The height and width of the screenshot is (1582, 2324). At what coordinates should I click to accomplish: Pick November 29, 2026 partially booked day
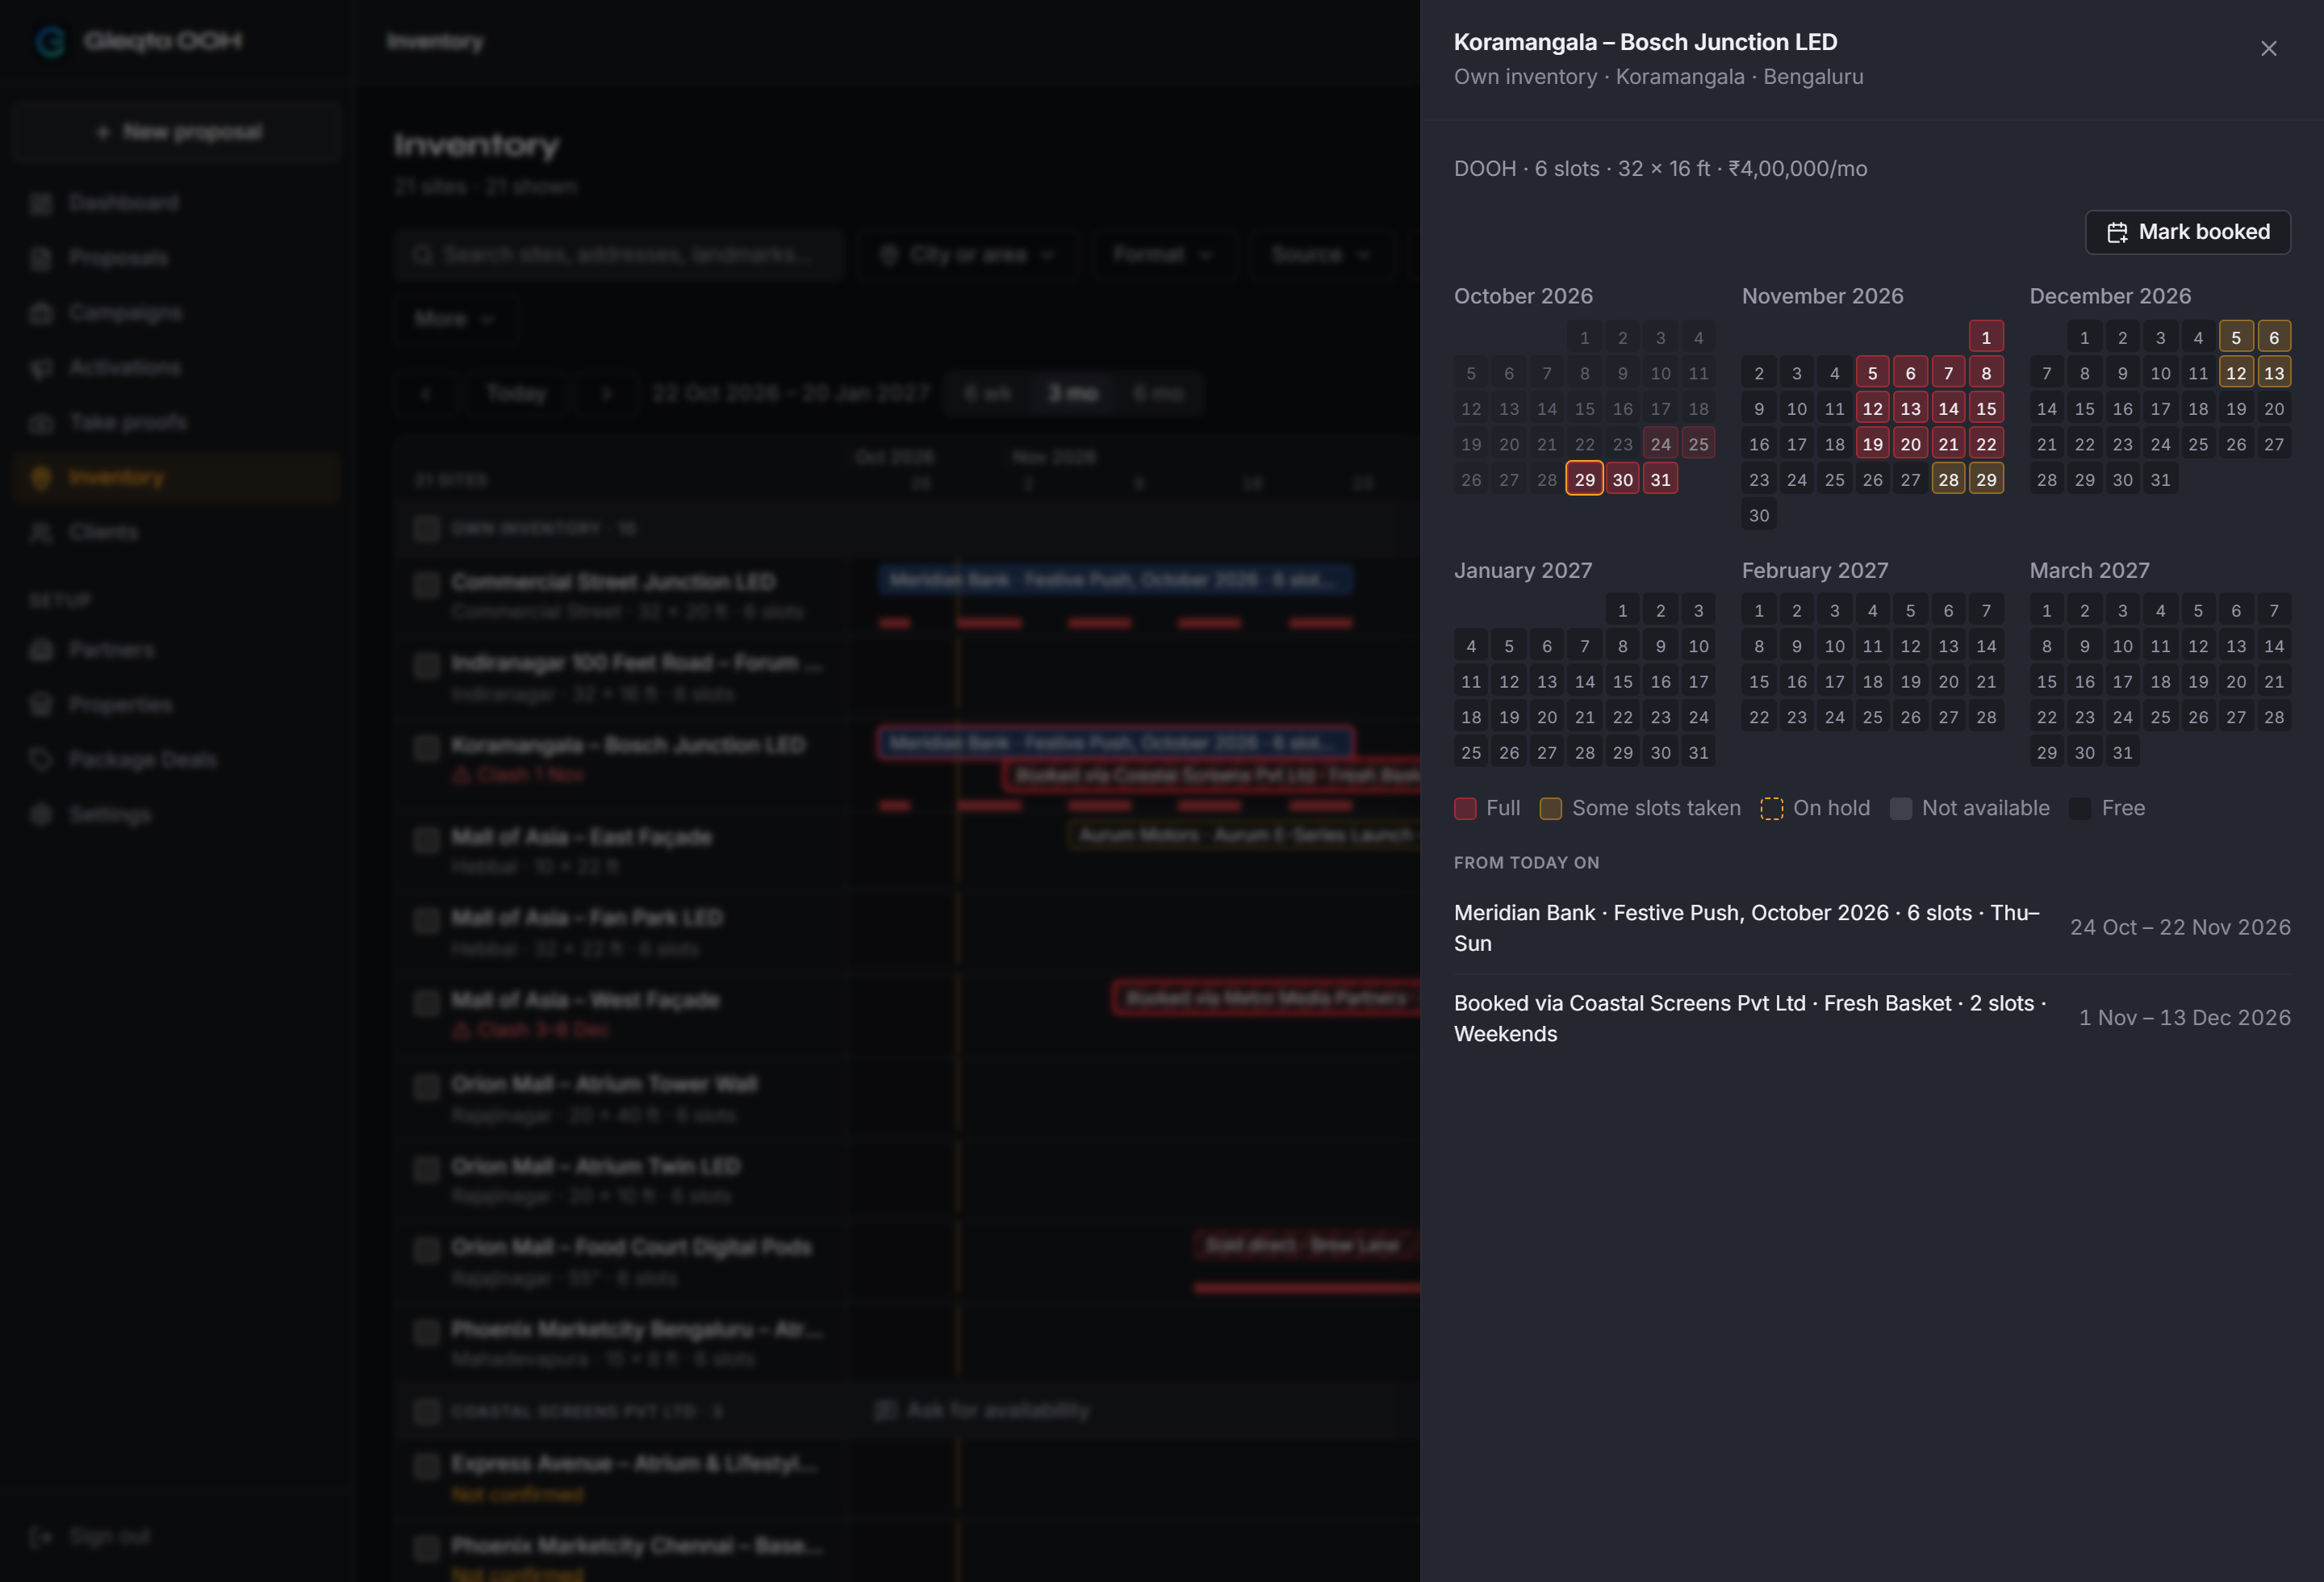coord(1986,479)
